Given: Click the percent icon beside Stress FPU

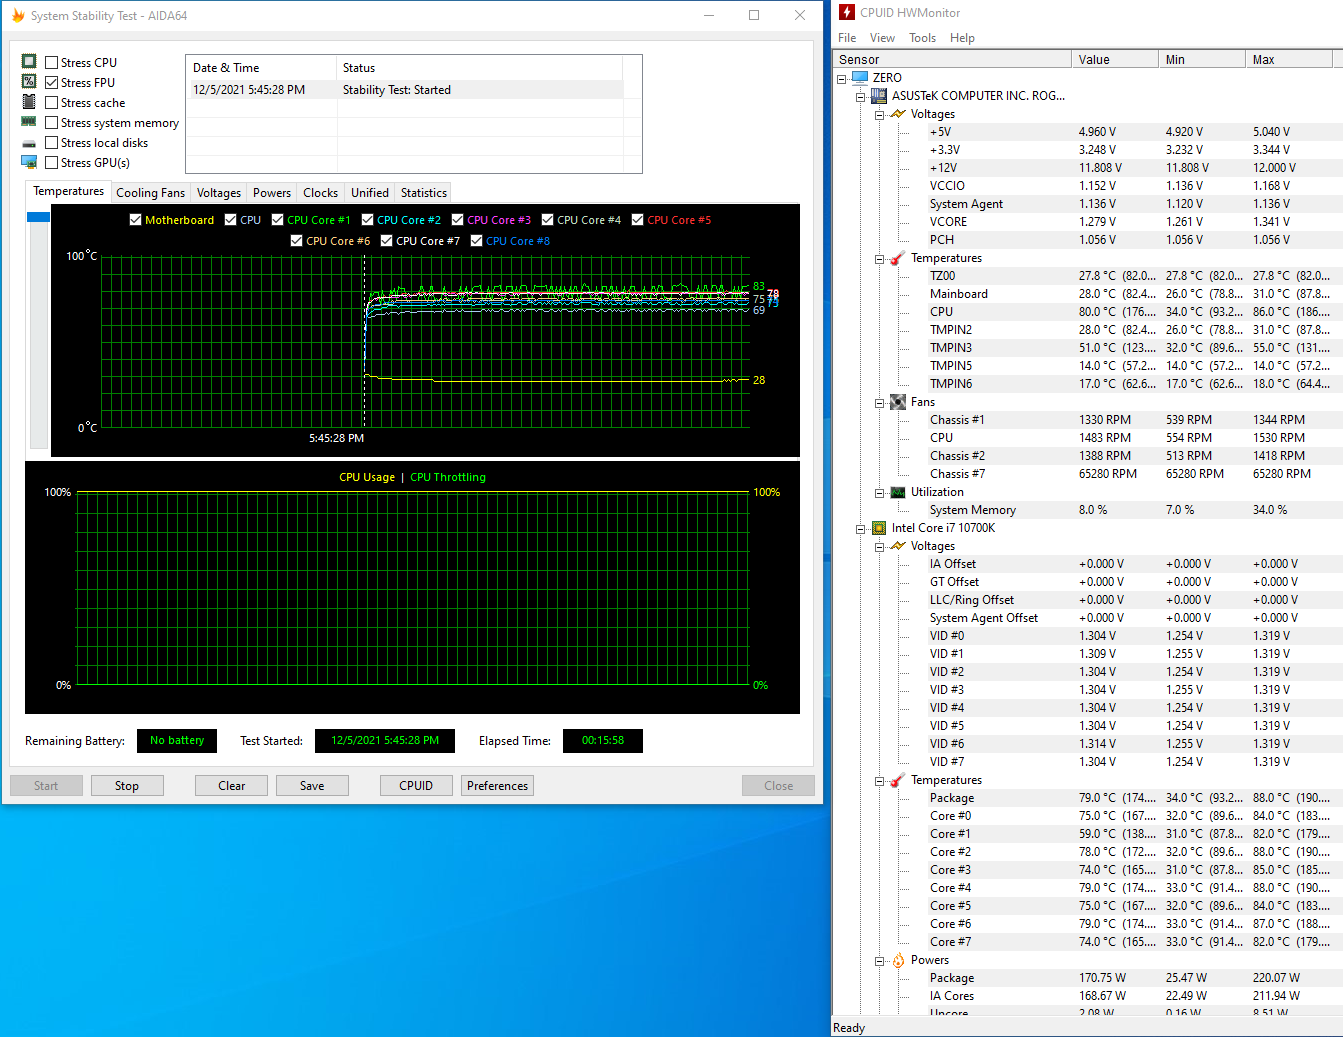Looking at the screenshot, I should point(29,82).
